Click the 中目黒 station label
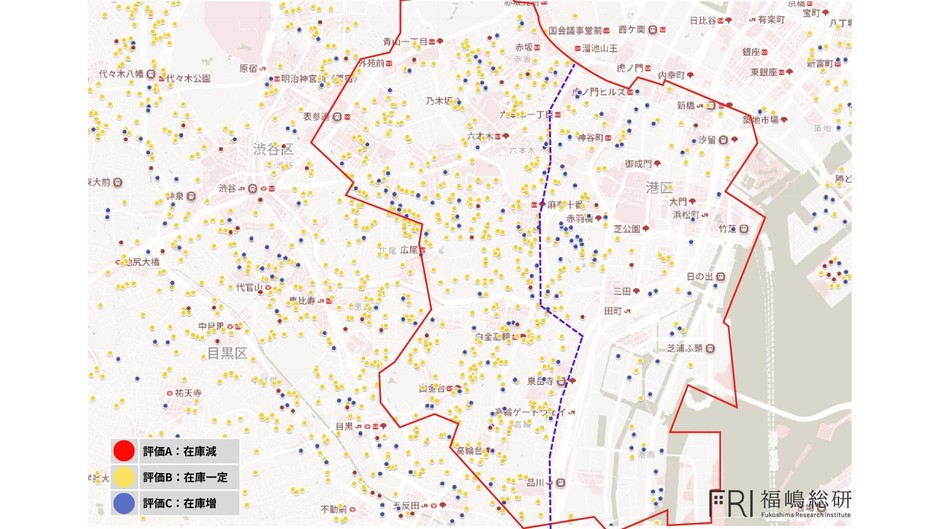This screenshot has height=529, width=940. (212, 326)
